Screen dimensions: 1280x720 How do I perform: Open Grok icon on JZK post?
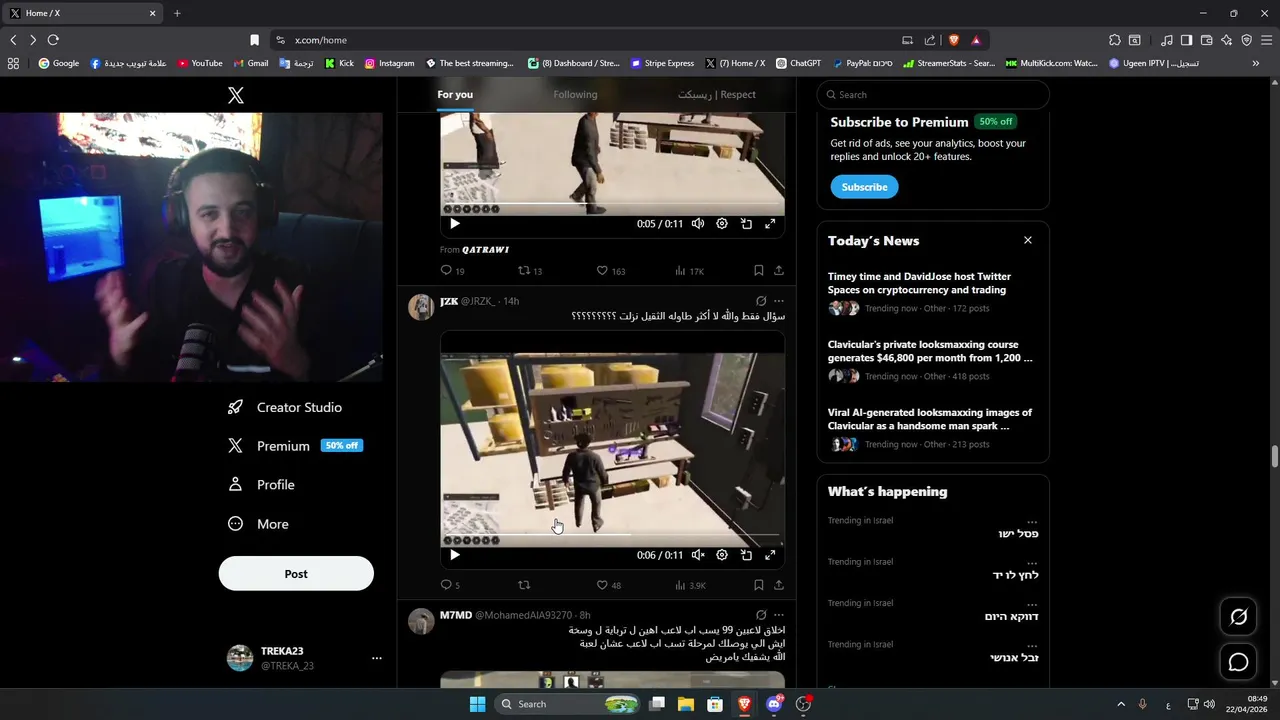[x=761, y=301]
